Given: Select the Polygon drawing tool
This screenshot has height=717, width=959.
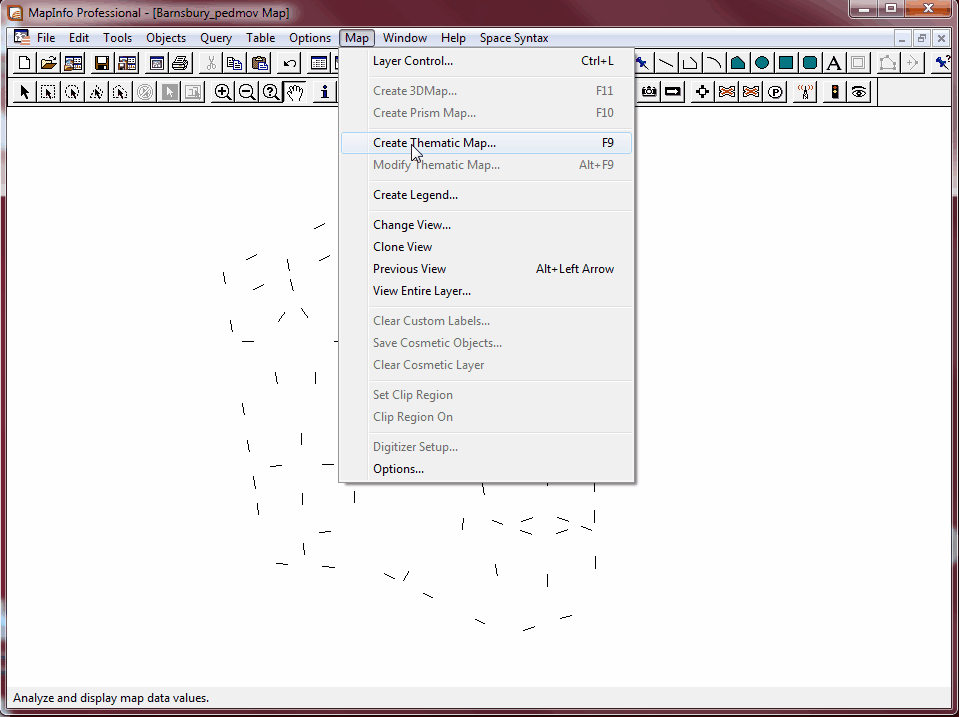Looking at the screenshot, I should point(738,62).
